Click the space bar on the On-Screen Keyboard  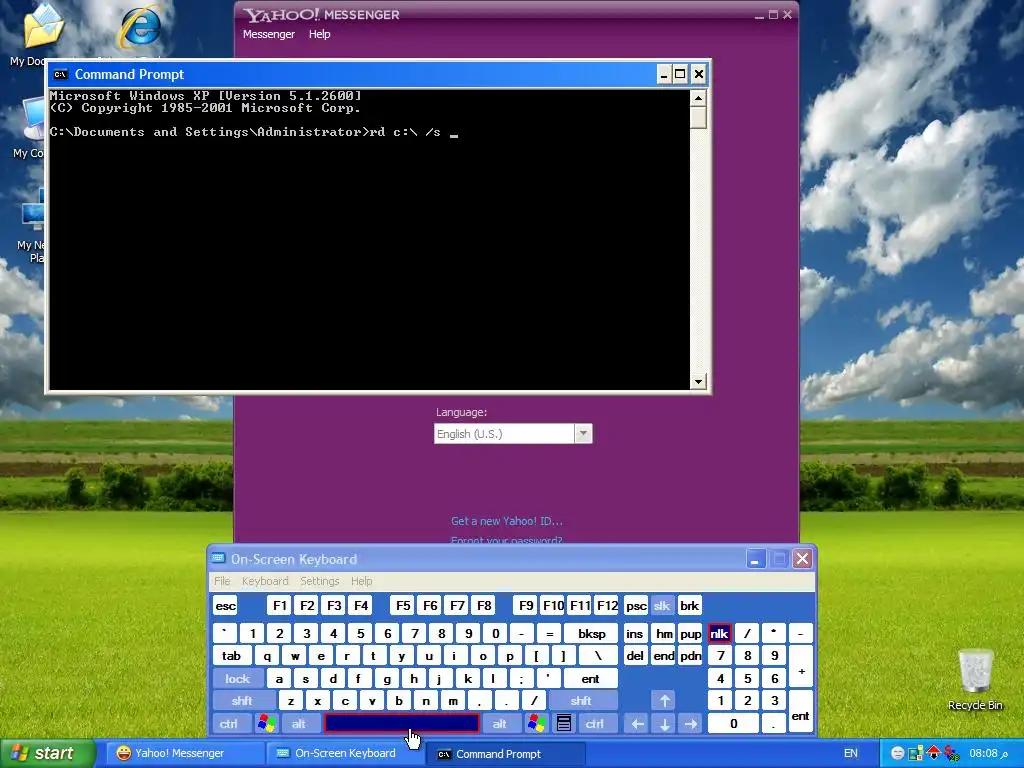click(x=402, y=724)
